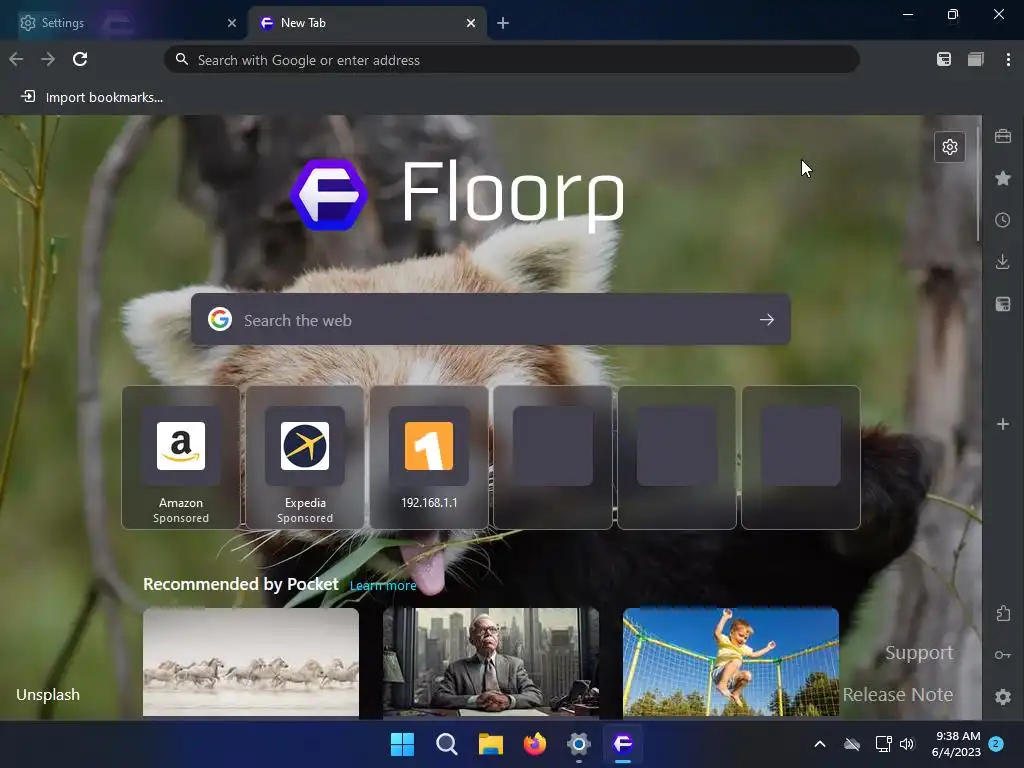Click Import bookmarks toolbar item

click(92, 97)
